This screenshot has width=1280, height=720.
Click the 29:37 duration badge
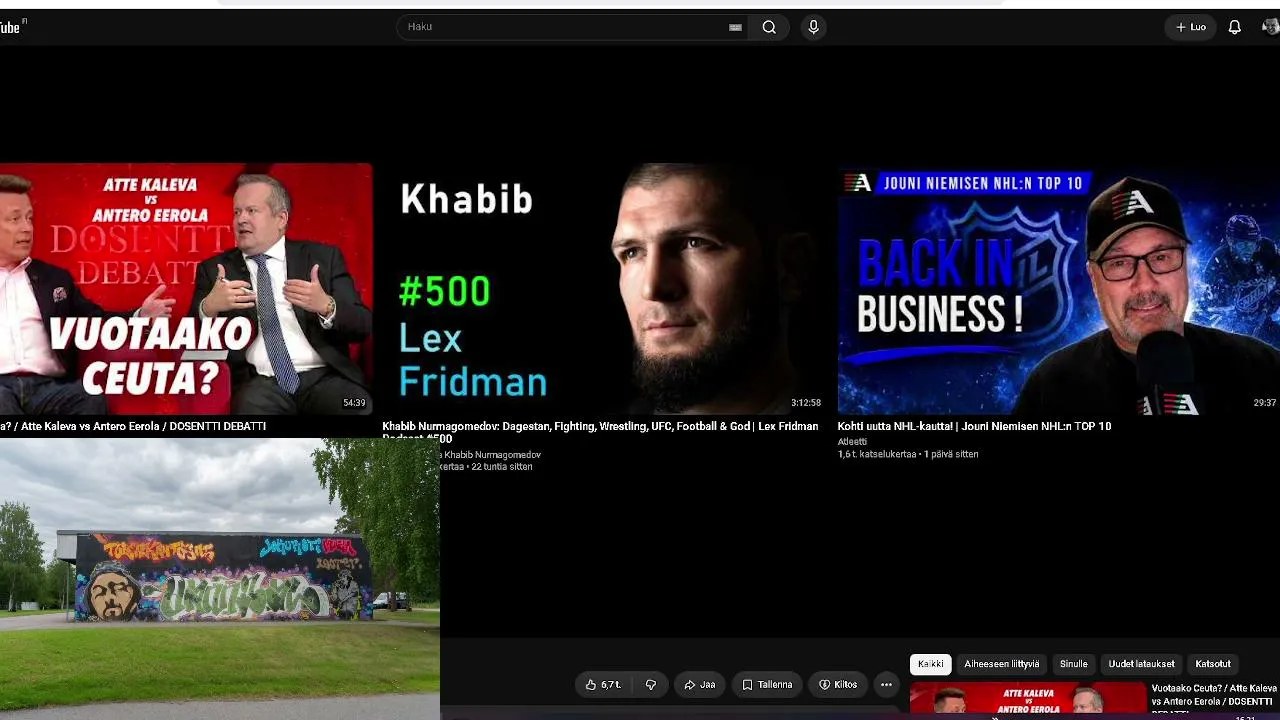pos(1265,403)
